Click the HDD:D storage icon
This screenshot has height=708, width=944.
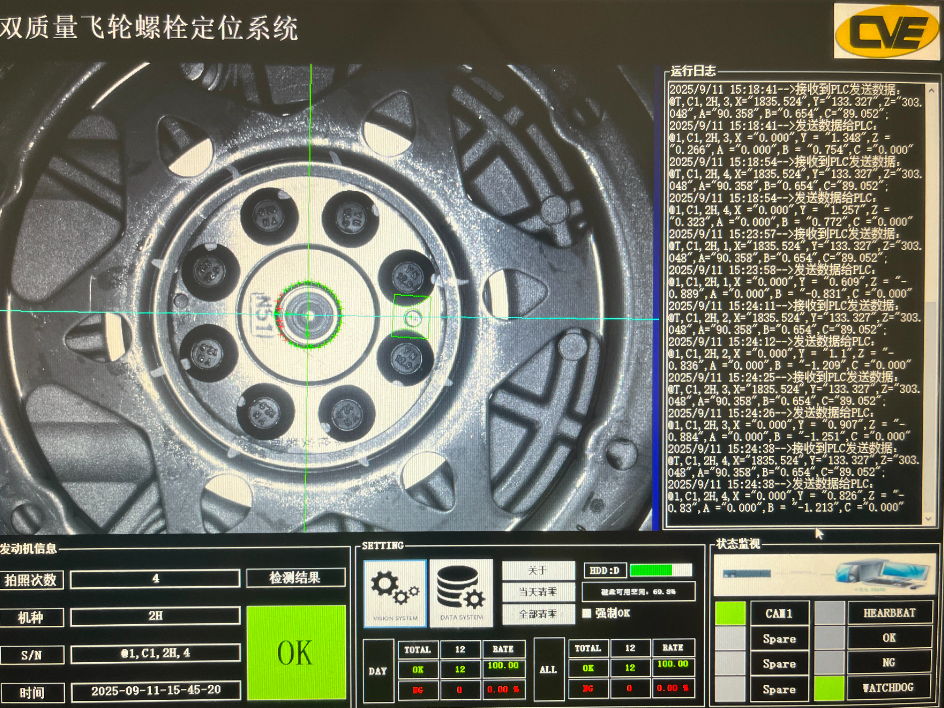coord(605,568)
